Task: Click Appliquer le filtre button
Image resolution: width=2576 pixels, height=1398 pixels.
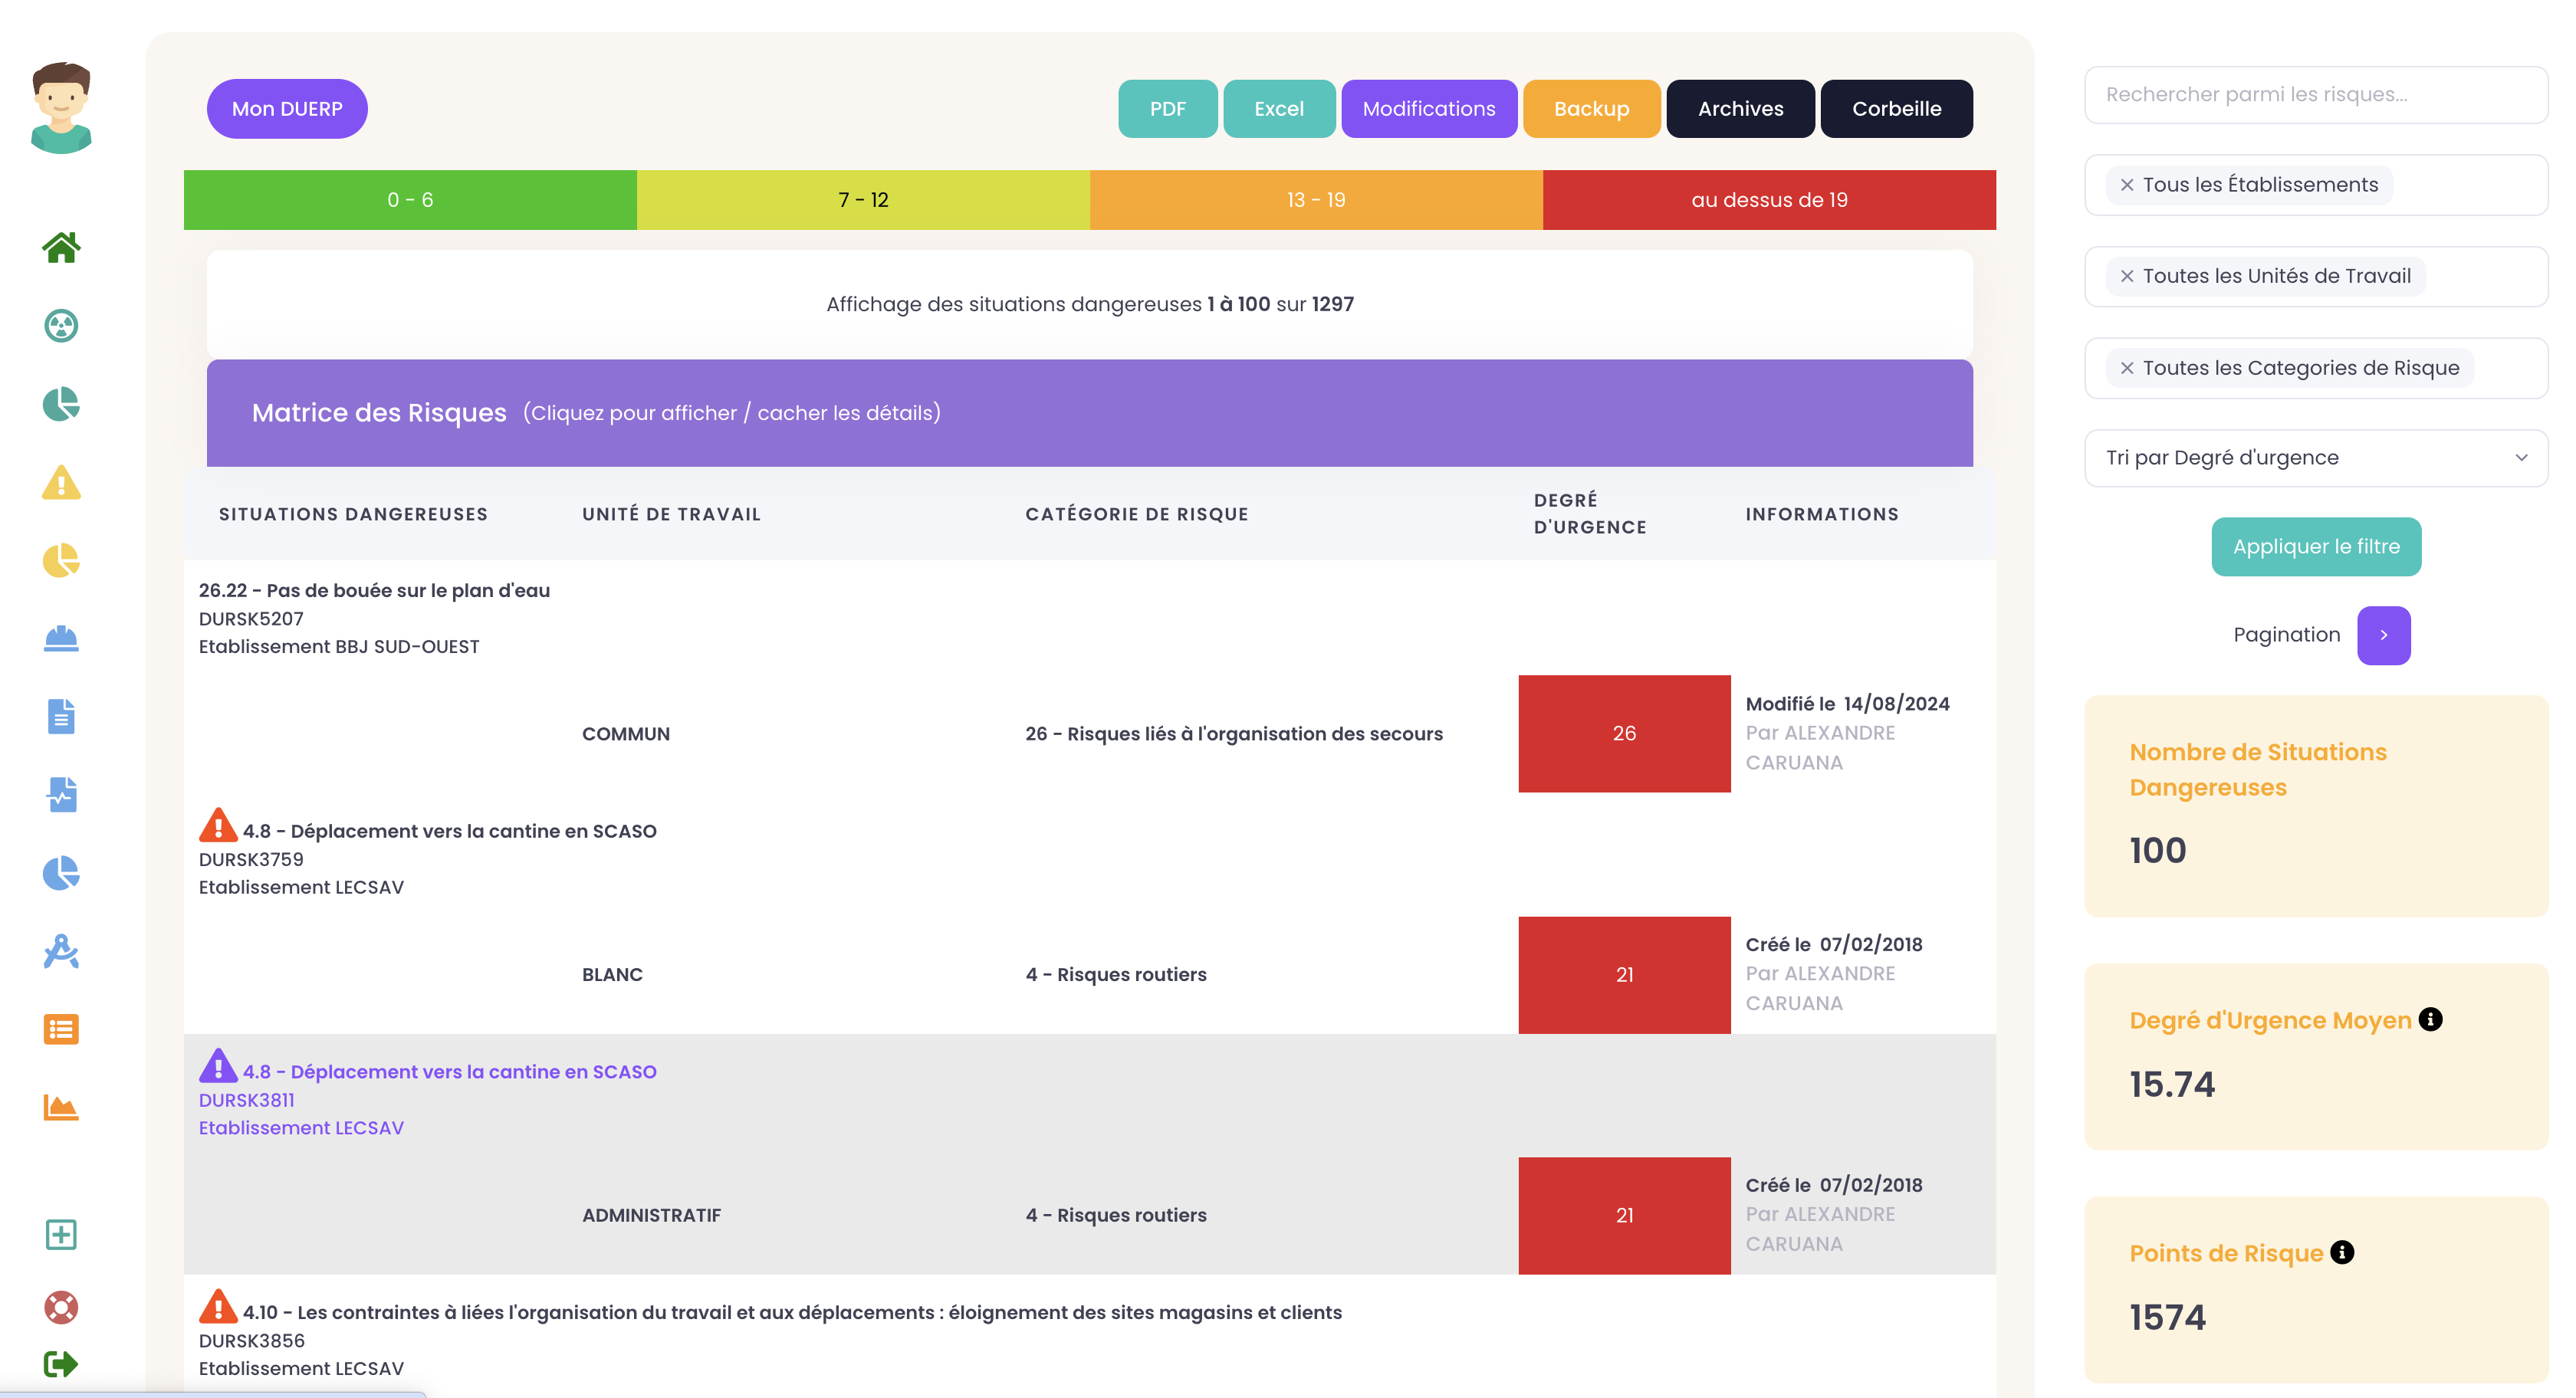Action: [2316, 547]
